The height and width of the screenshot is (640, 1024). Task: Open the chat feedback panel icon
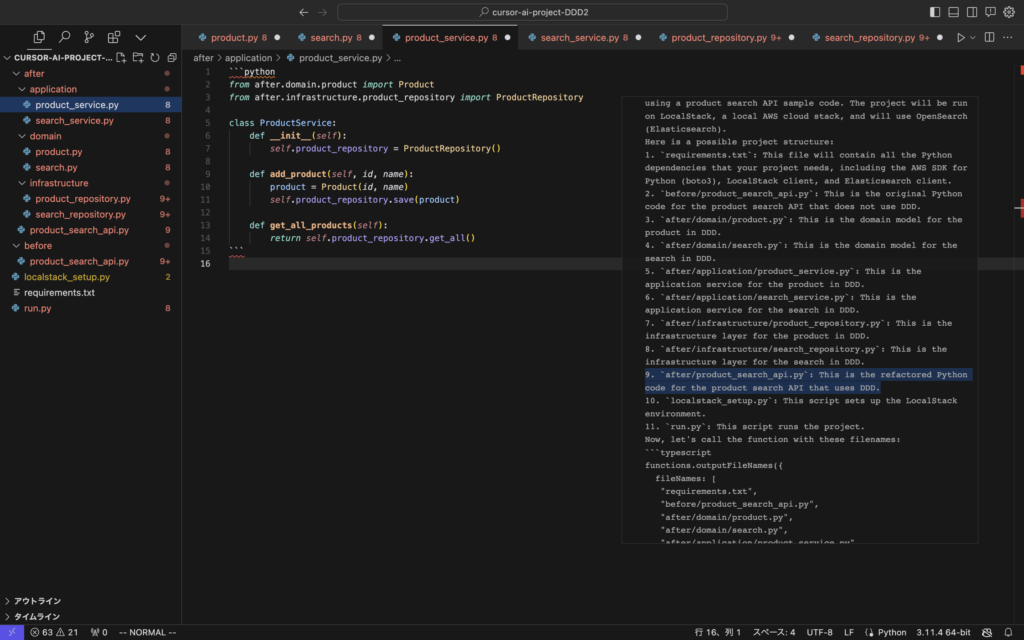click(990, 12)
